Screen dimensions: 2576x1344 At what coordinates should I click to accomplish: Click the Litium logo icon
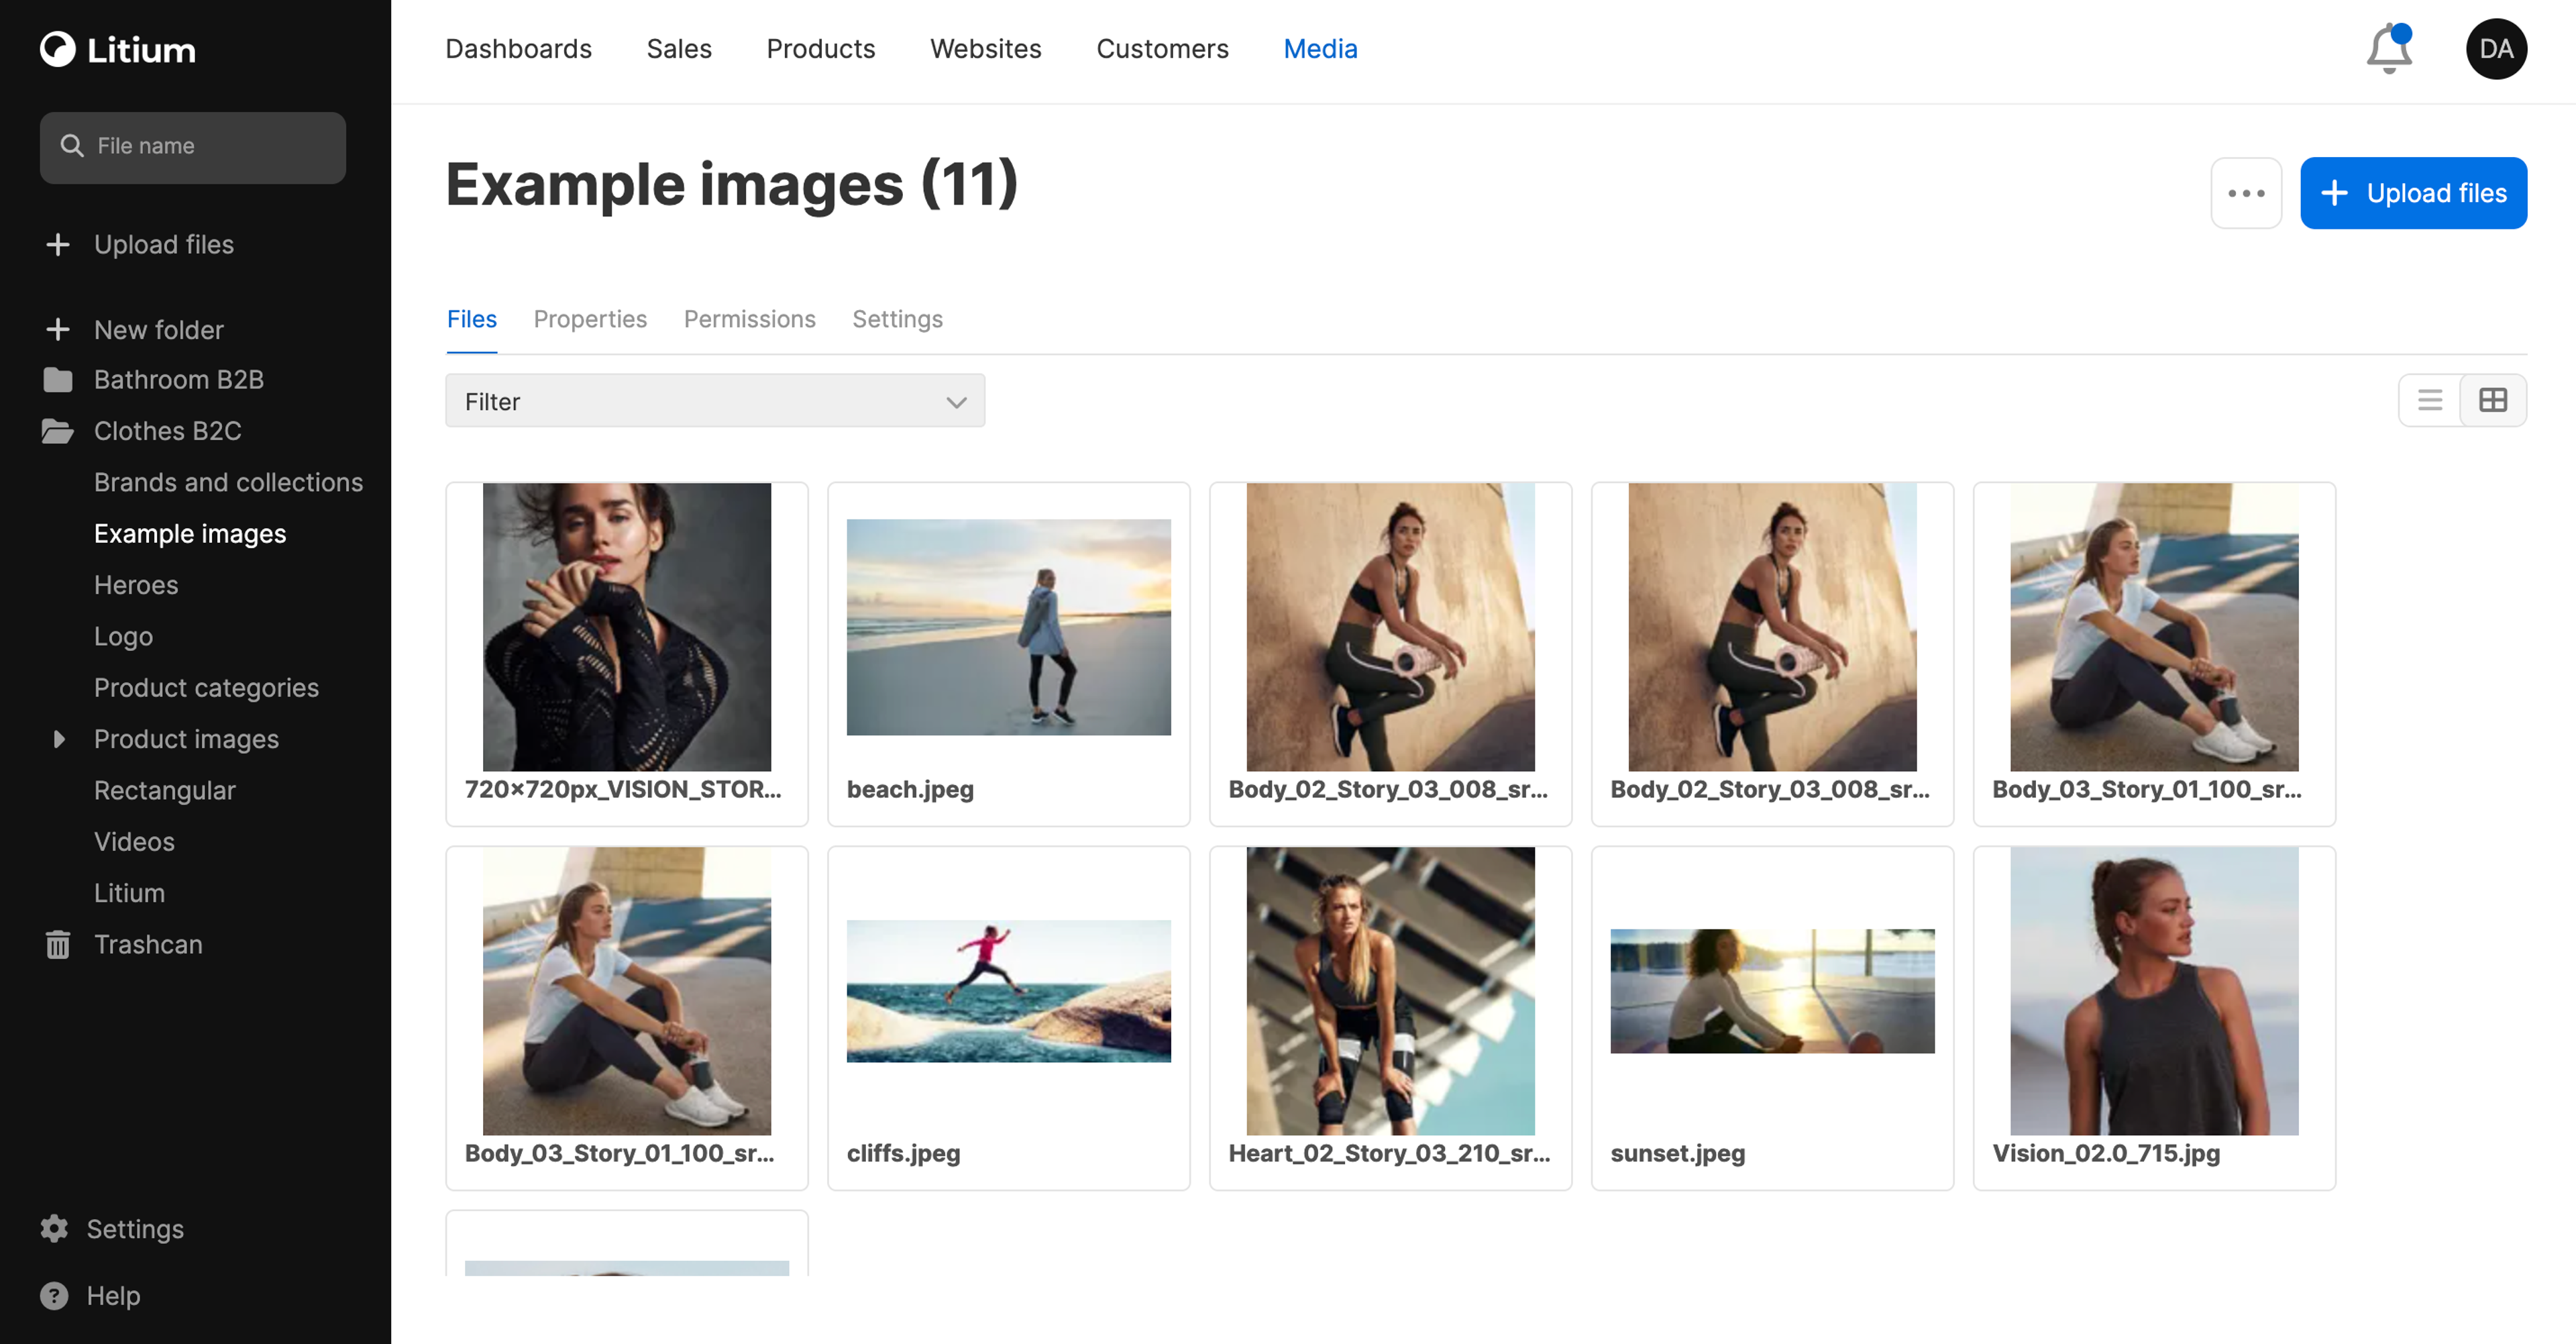pos(58,49)
